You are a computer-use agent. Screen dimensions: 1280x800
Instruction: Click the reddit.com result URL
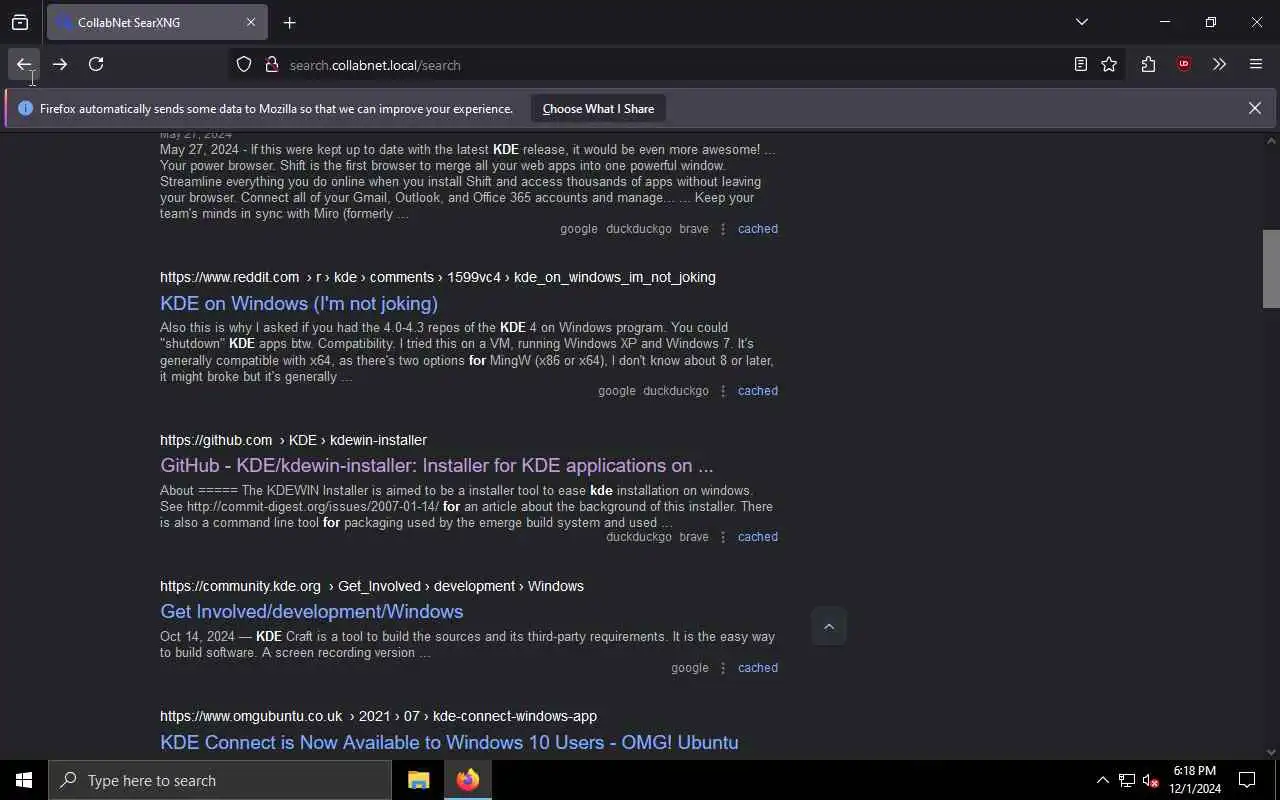tap(437, 277)
